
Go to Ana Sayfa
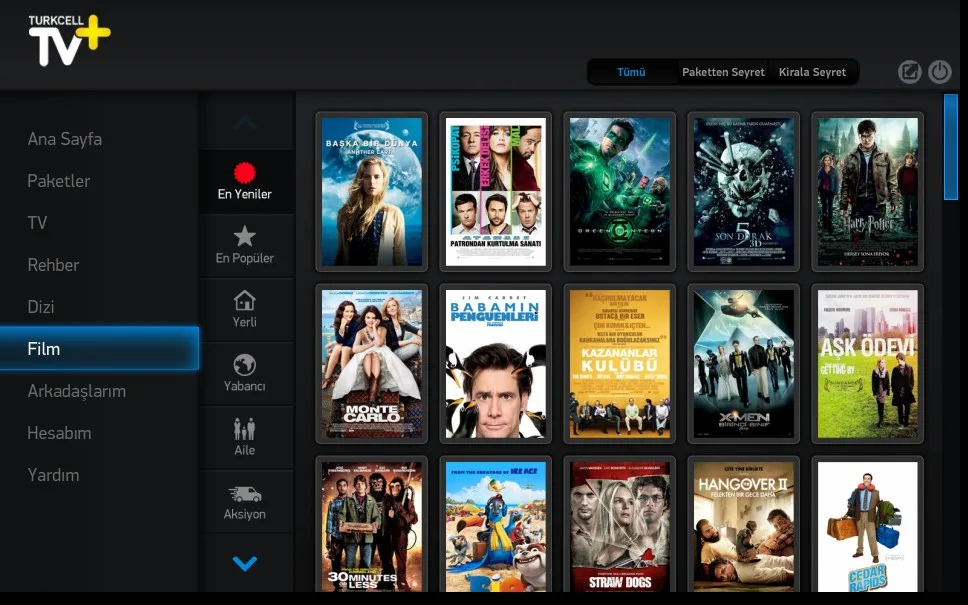coord(65,139)
